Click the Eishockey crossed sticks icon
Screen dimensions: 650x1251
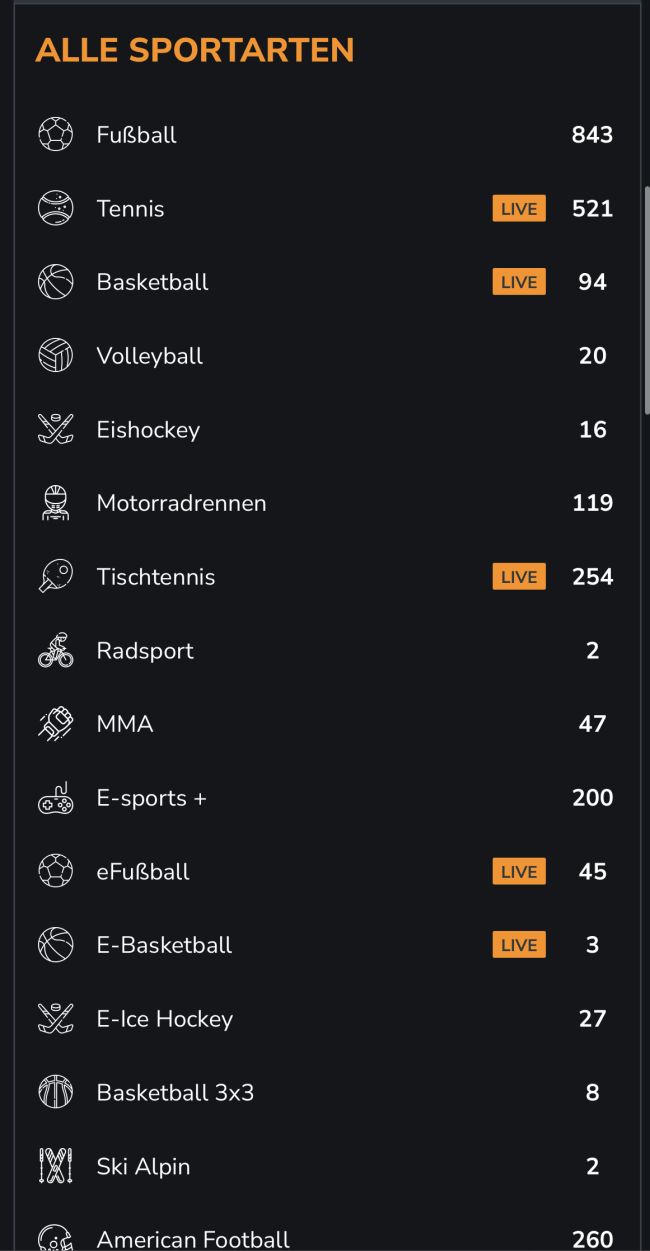tap(55, 430)
